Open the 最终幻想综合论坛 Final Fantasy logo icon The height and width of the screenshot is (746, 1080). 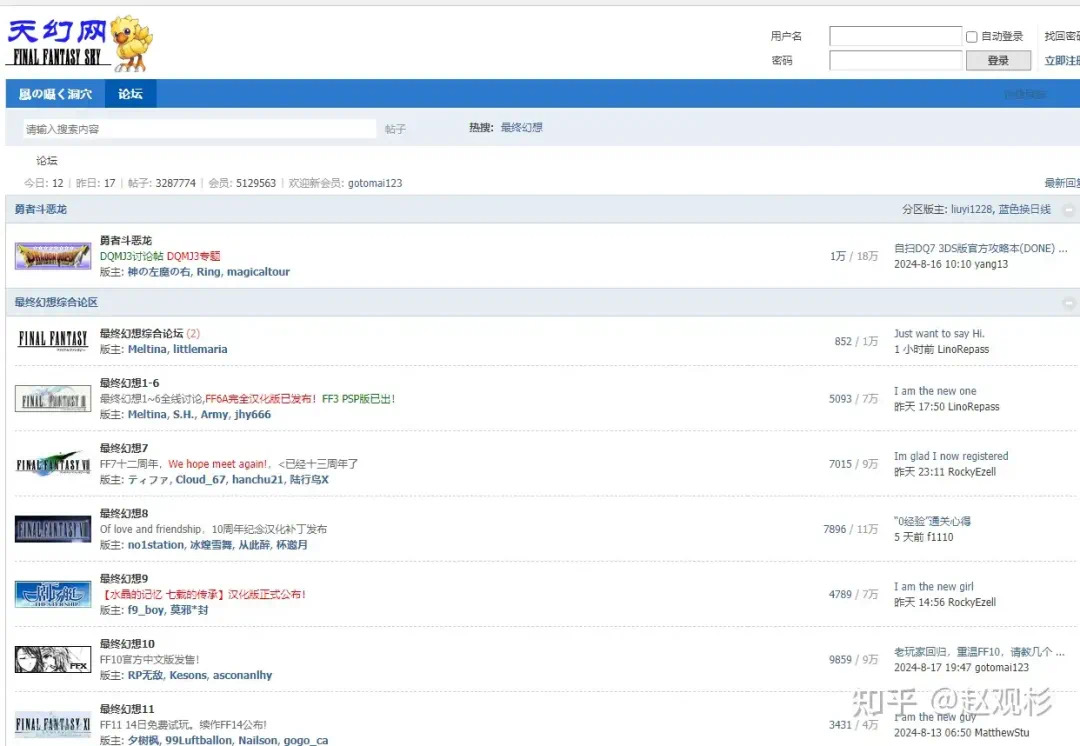[53, 340]
